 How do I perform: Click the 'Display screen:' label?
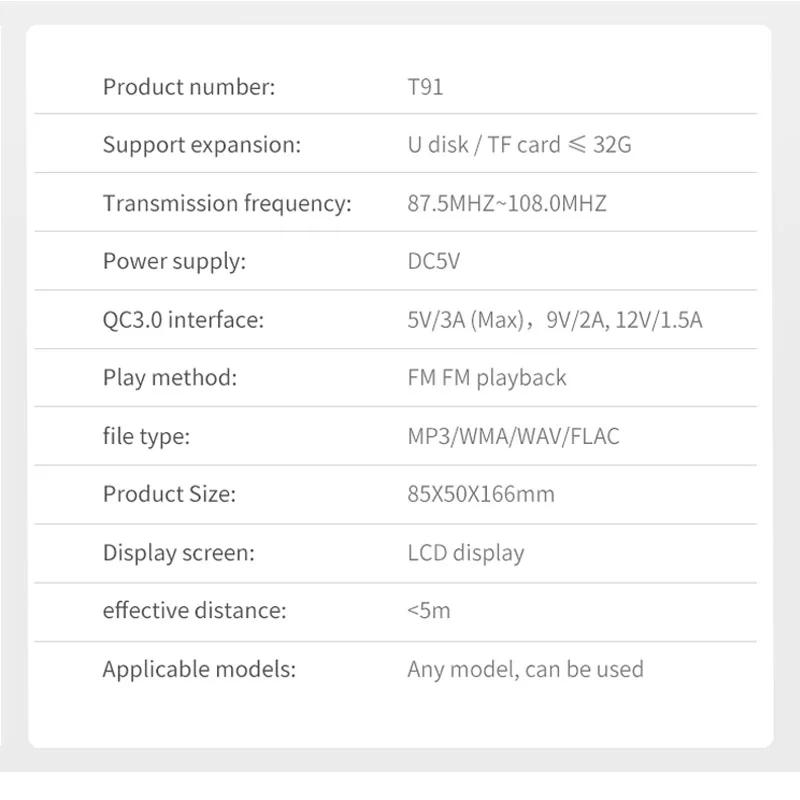(178, 552)
